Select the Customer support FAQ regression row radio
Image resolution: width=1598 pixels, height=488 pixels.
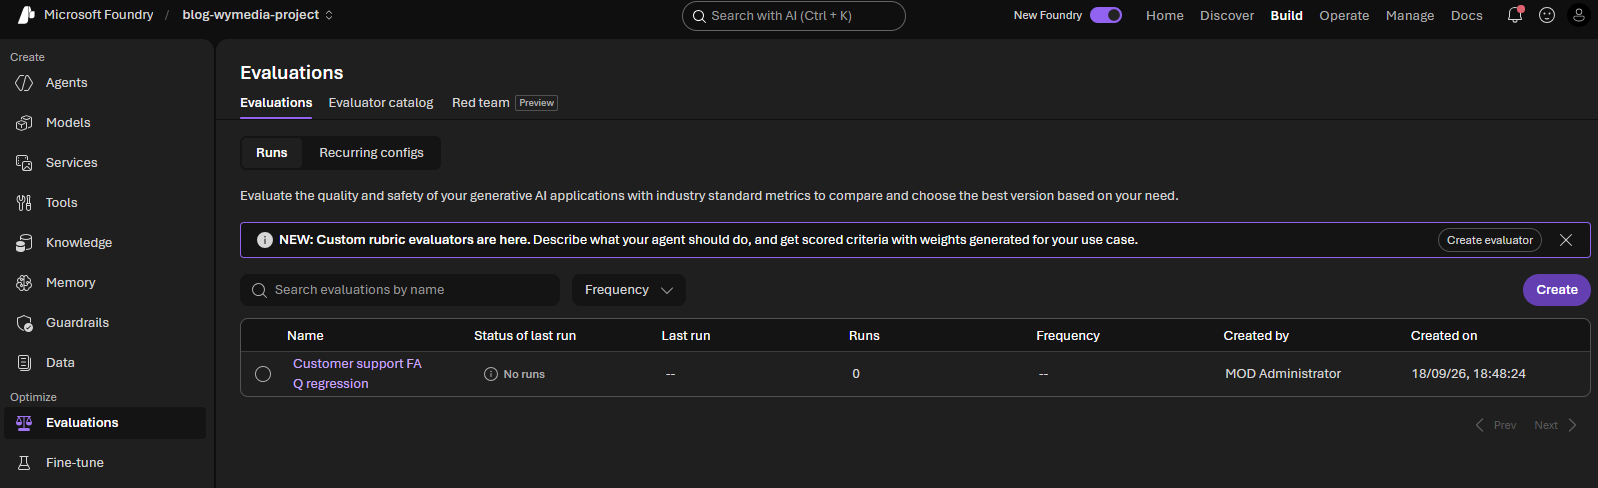[263, 374]
